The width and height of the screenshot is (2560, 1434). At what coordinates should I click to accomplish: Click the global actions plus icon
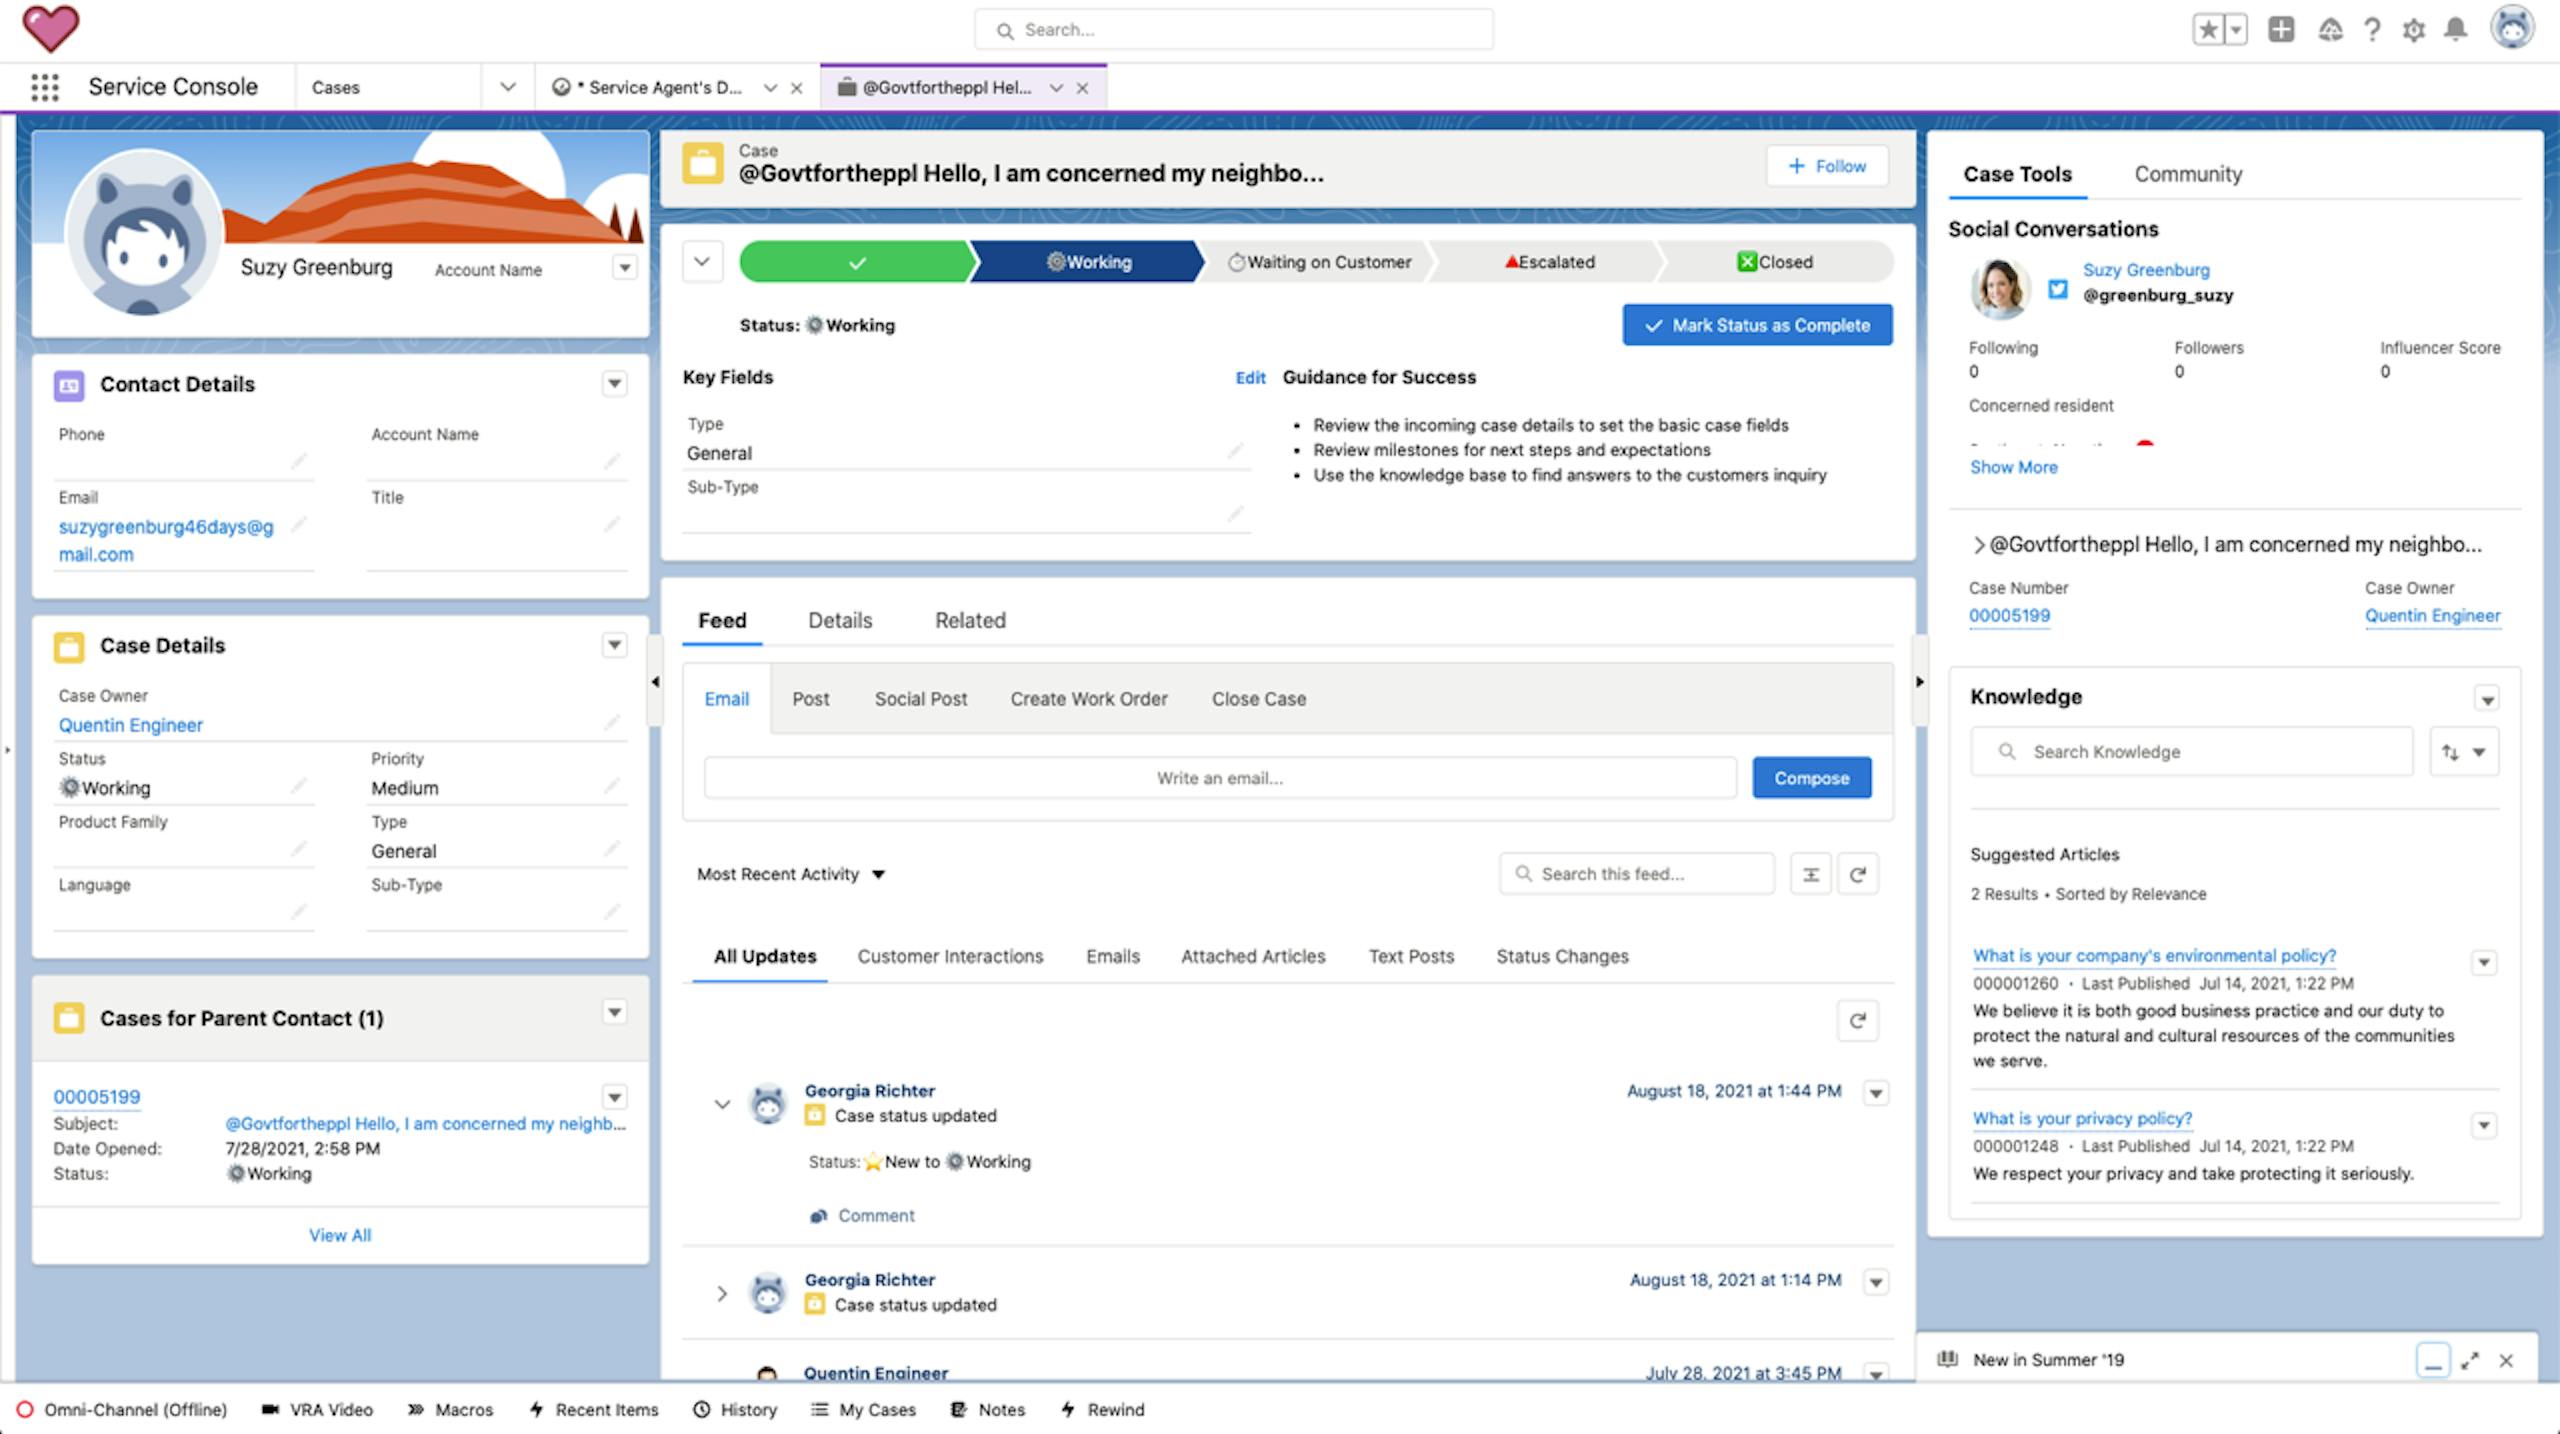pyautogui.click(x=2281, y=30)
